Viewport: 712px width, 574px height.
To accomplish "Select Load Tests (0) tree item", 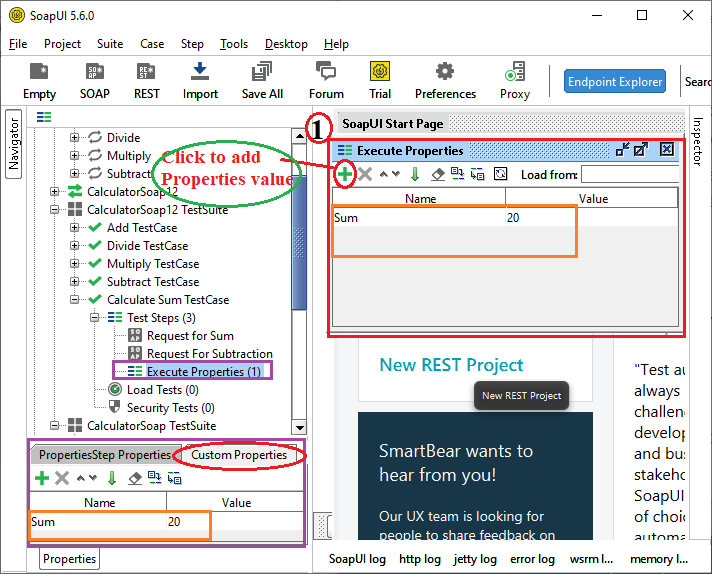I will pyautogui.click(x=163, y=390).
